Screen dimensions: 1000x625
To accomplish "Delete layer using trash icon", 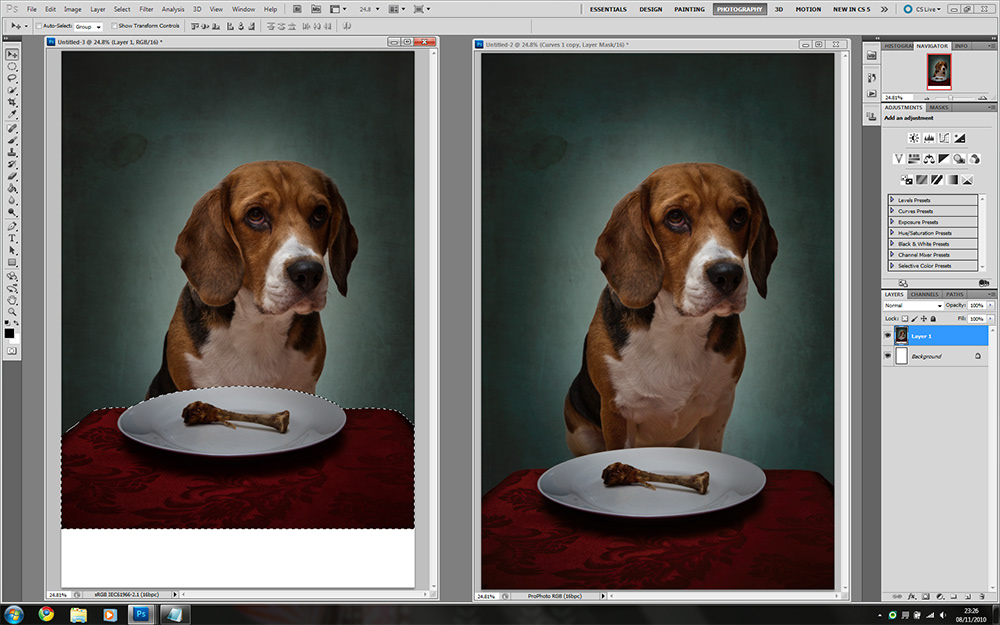I will 982,597.
